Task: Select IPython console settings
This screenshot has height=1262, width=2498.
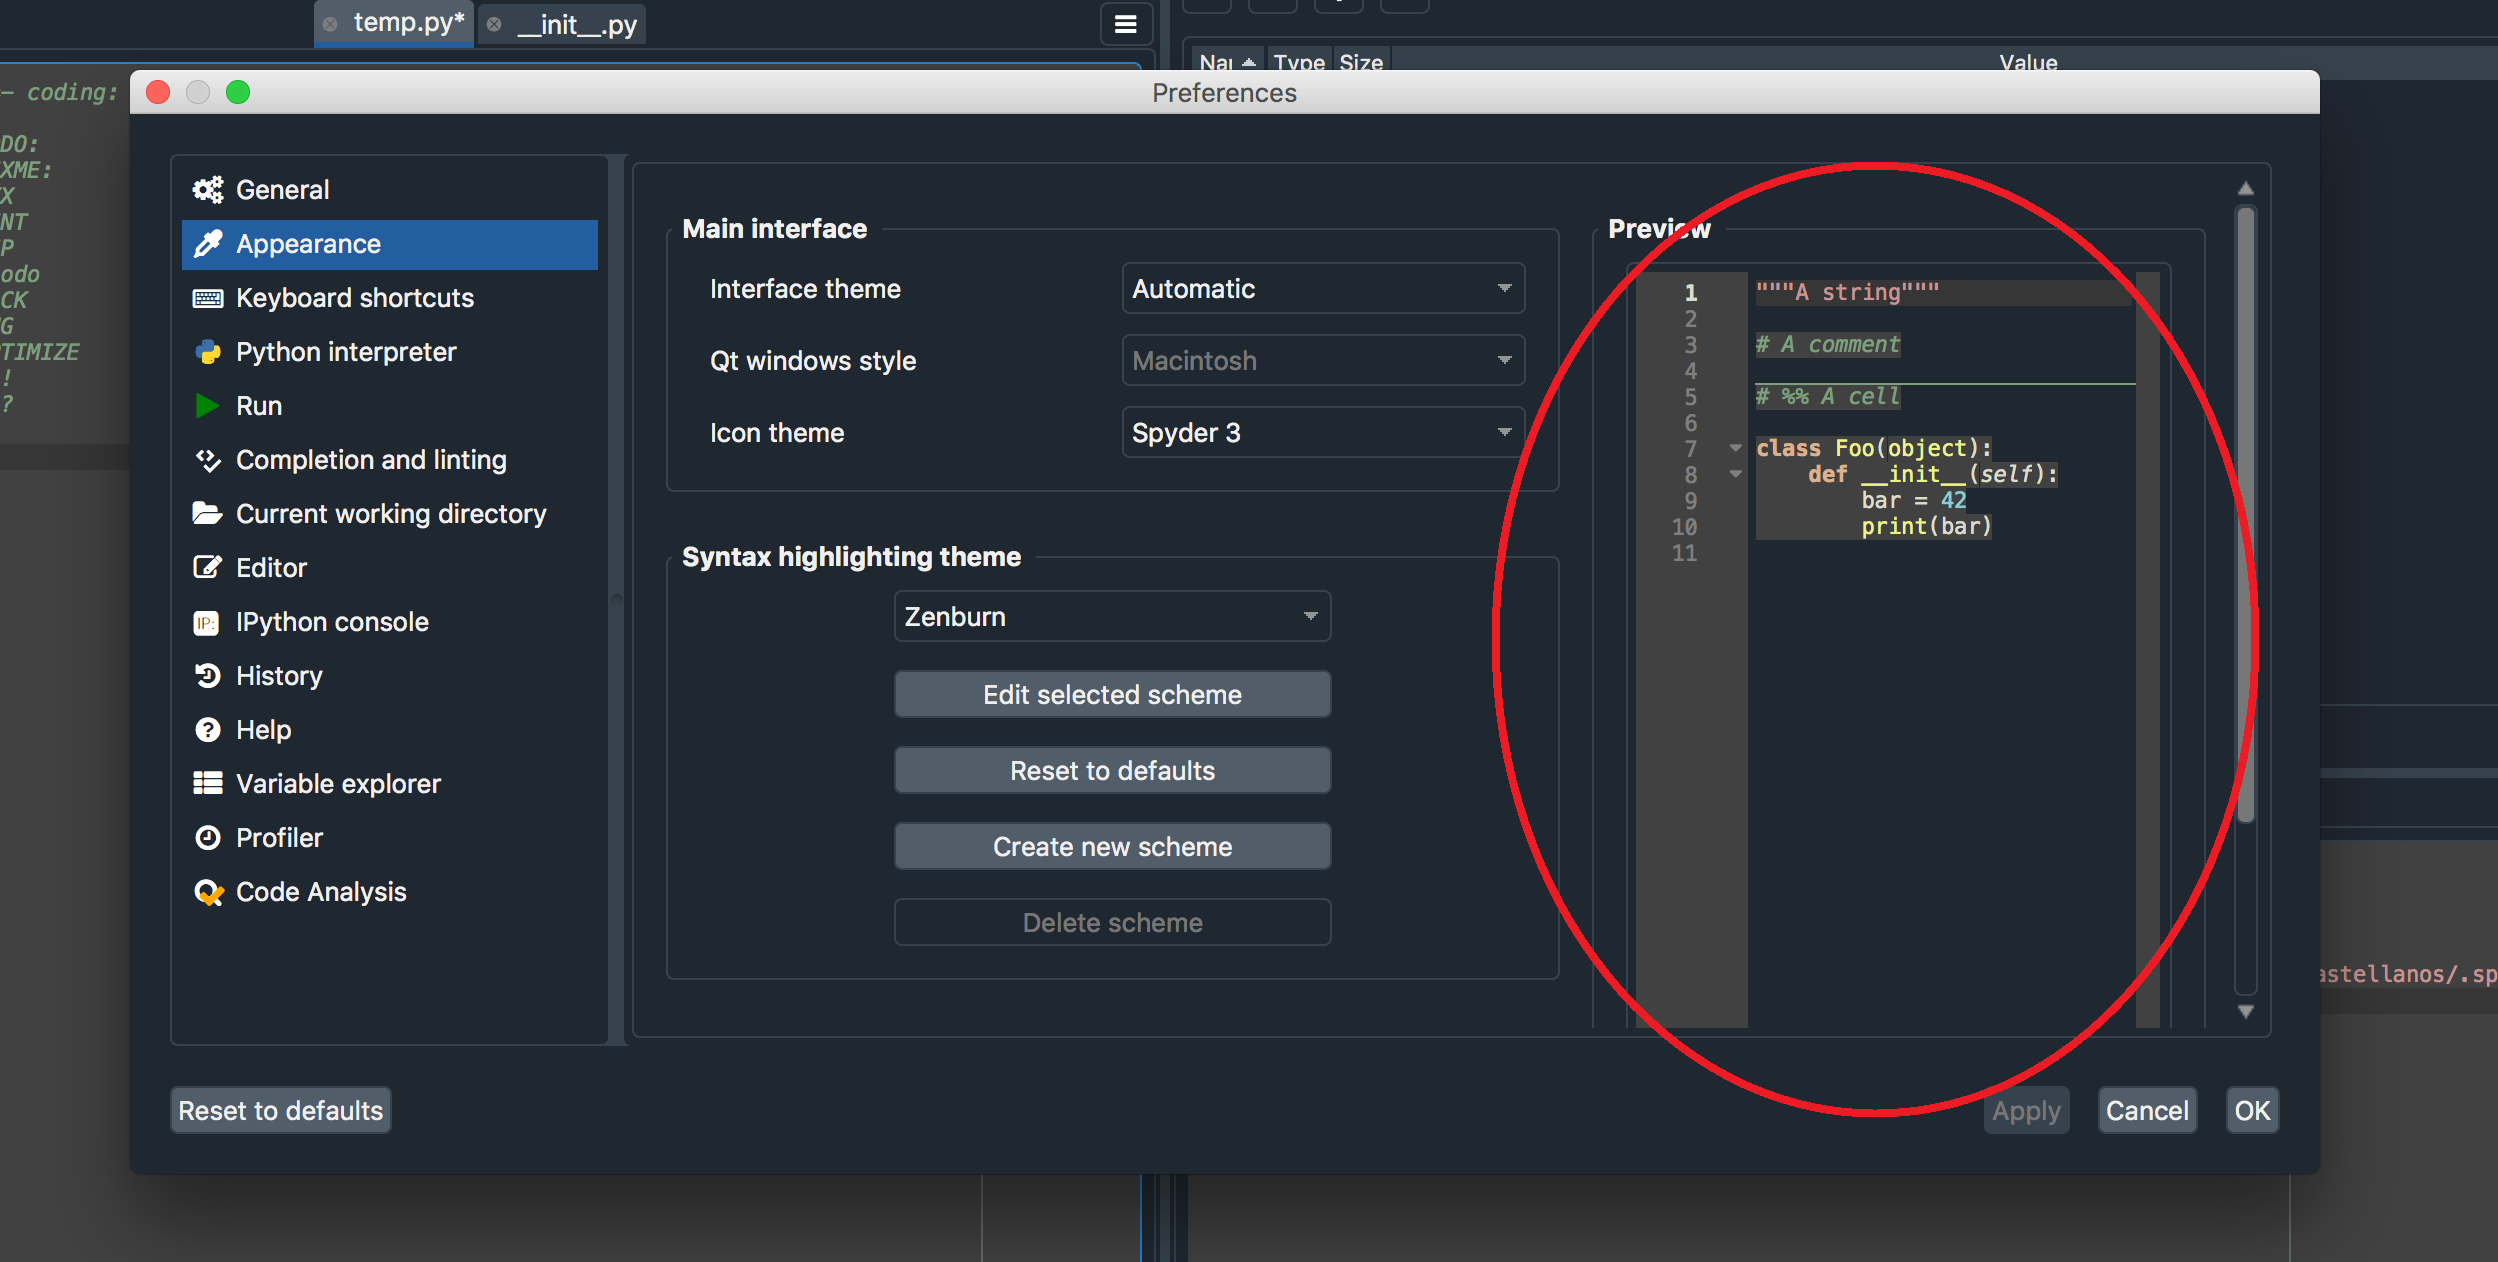Action: [331, 621]
